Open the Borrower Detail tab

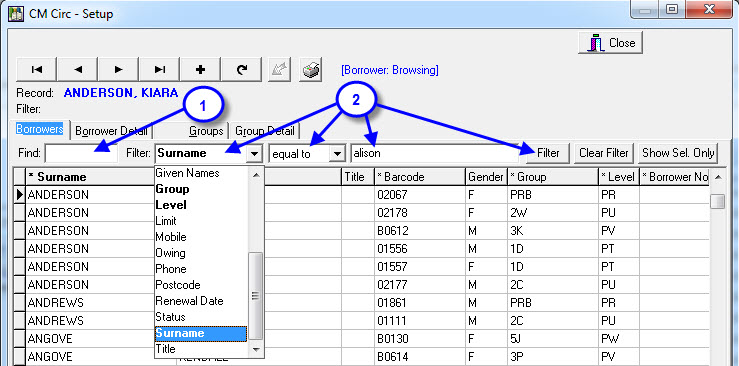(111, 130)
